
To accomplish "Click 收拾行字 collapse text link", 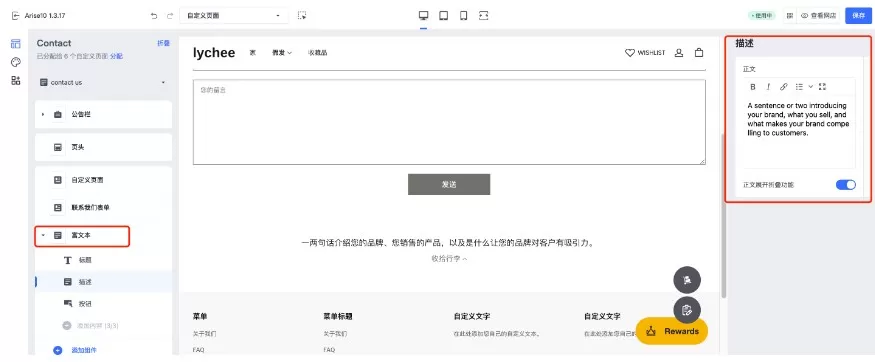I will [449, 259].
